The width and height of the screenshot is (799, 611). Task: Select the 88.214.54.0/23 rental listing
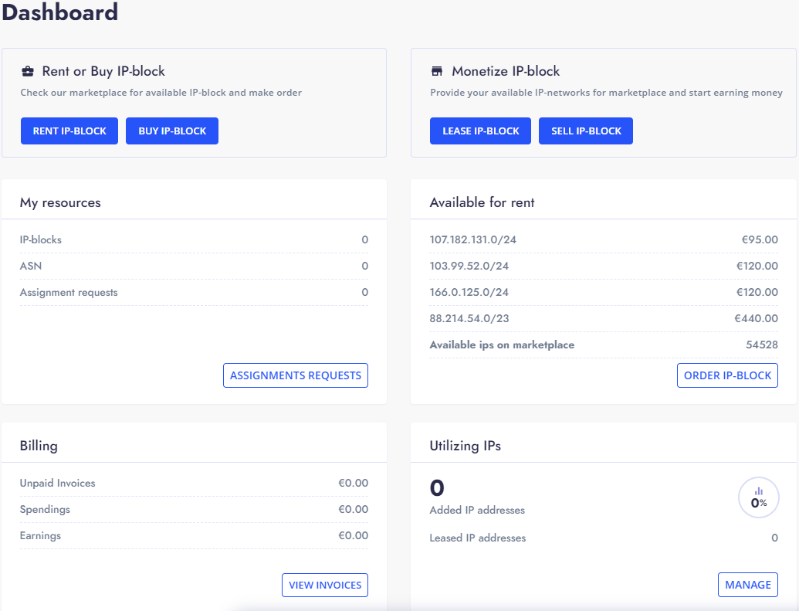pos(469,318)
